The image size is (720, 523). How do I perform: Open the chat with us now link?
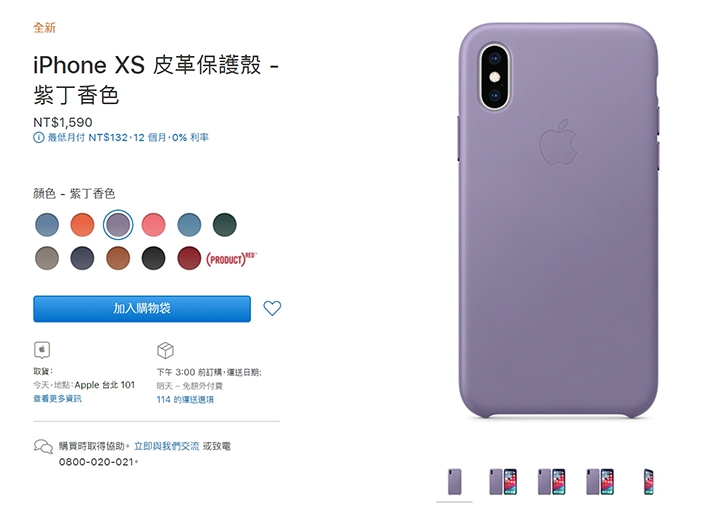tap(166, 446)
